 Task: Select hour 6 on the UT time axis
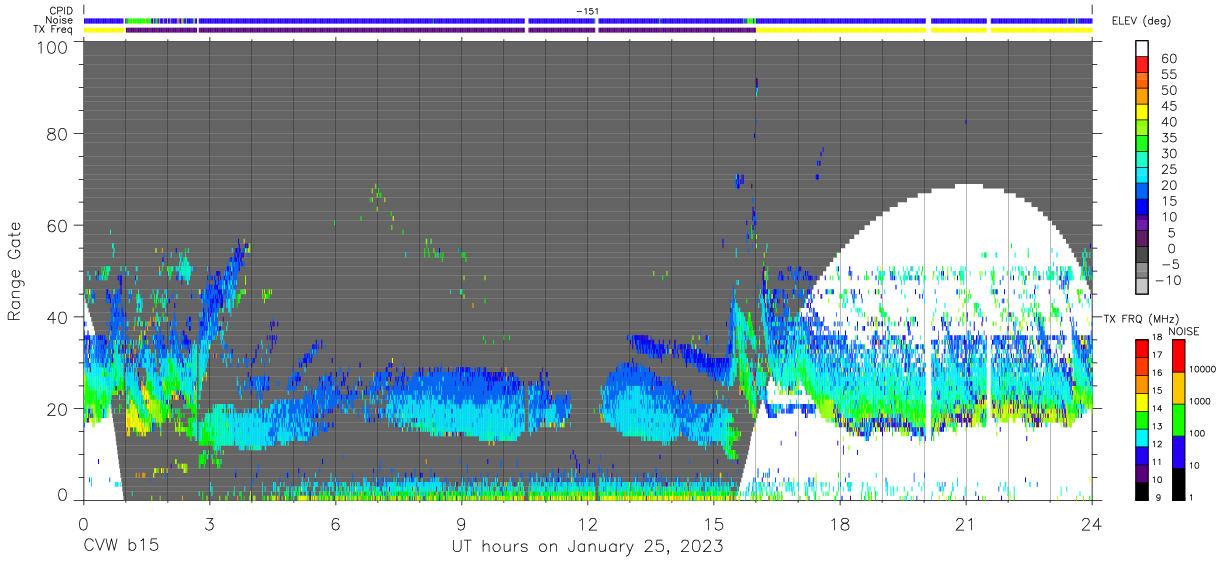[x=335, y=523]
